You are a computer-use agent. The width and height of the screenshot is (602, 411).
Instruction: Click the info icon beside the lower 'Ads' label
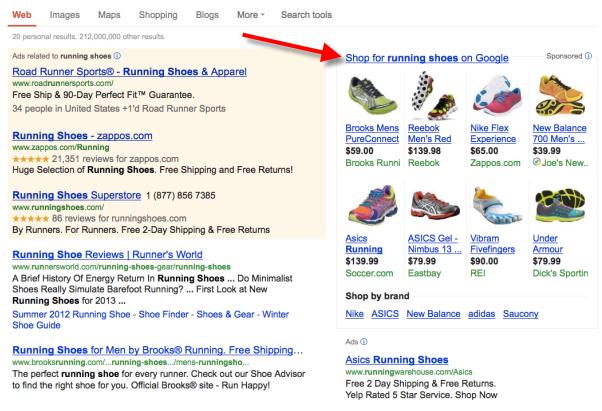pos(364,342)
